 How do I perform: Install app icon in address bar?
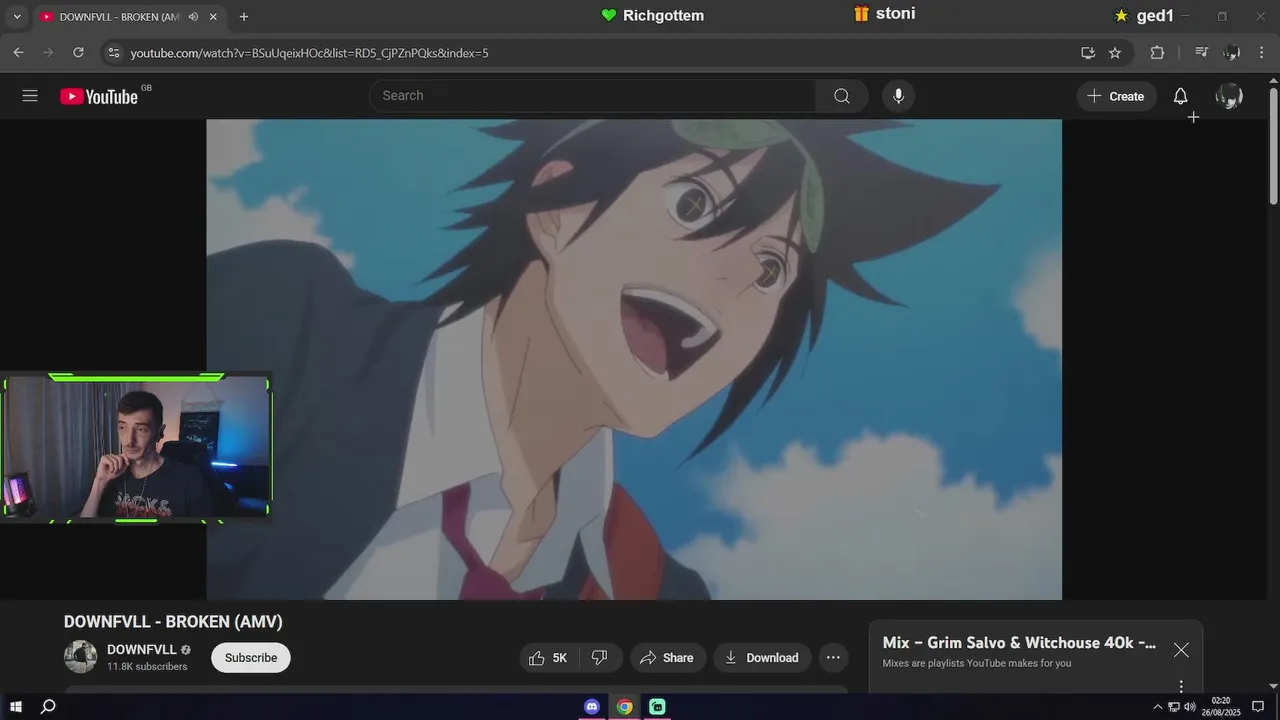(x=1088, y=52)
